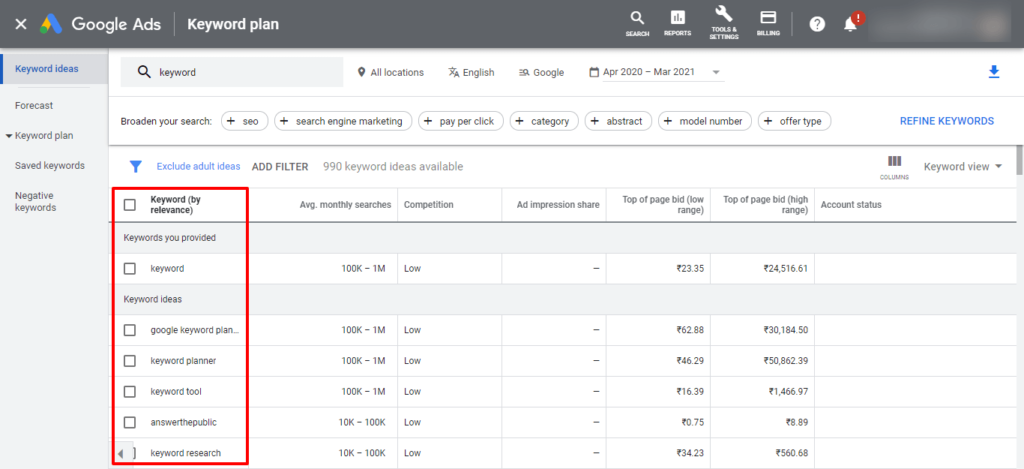1024x469 pixels.
Task: Close the Keyword plan with the X icon
Action: click(21, 24)
